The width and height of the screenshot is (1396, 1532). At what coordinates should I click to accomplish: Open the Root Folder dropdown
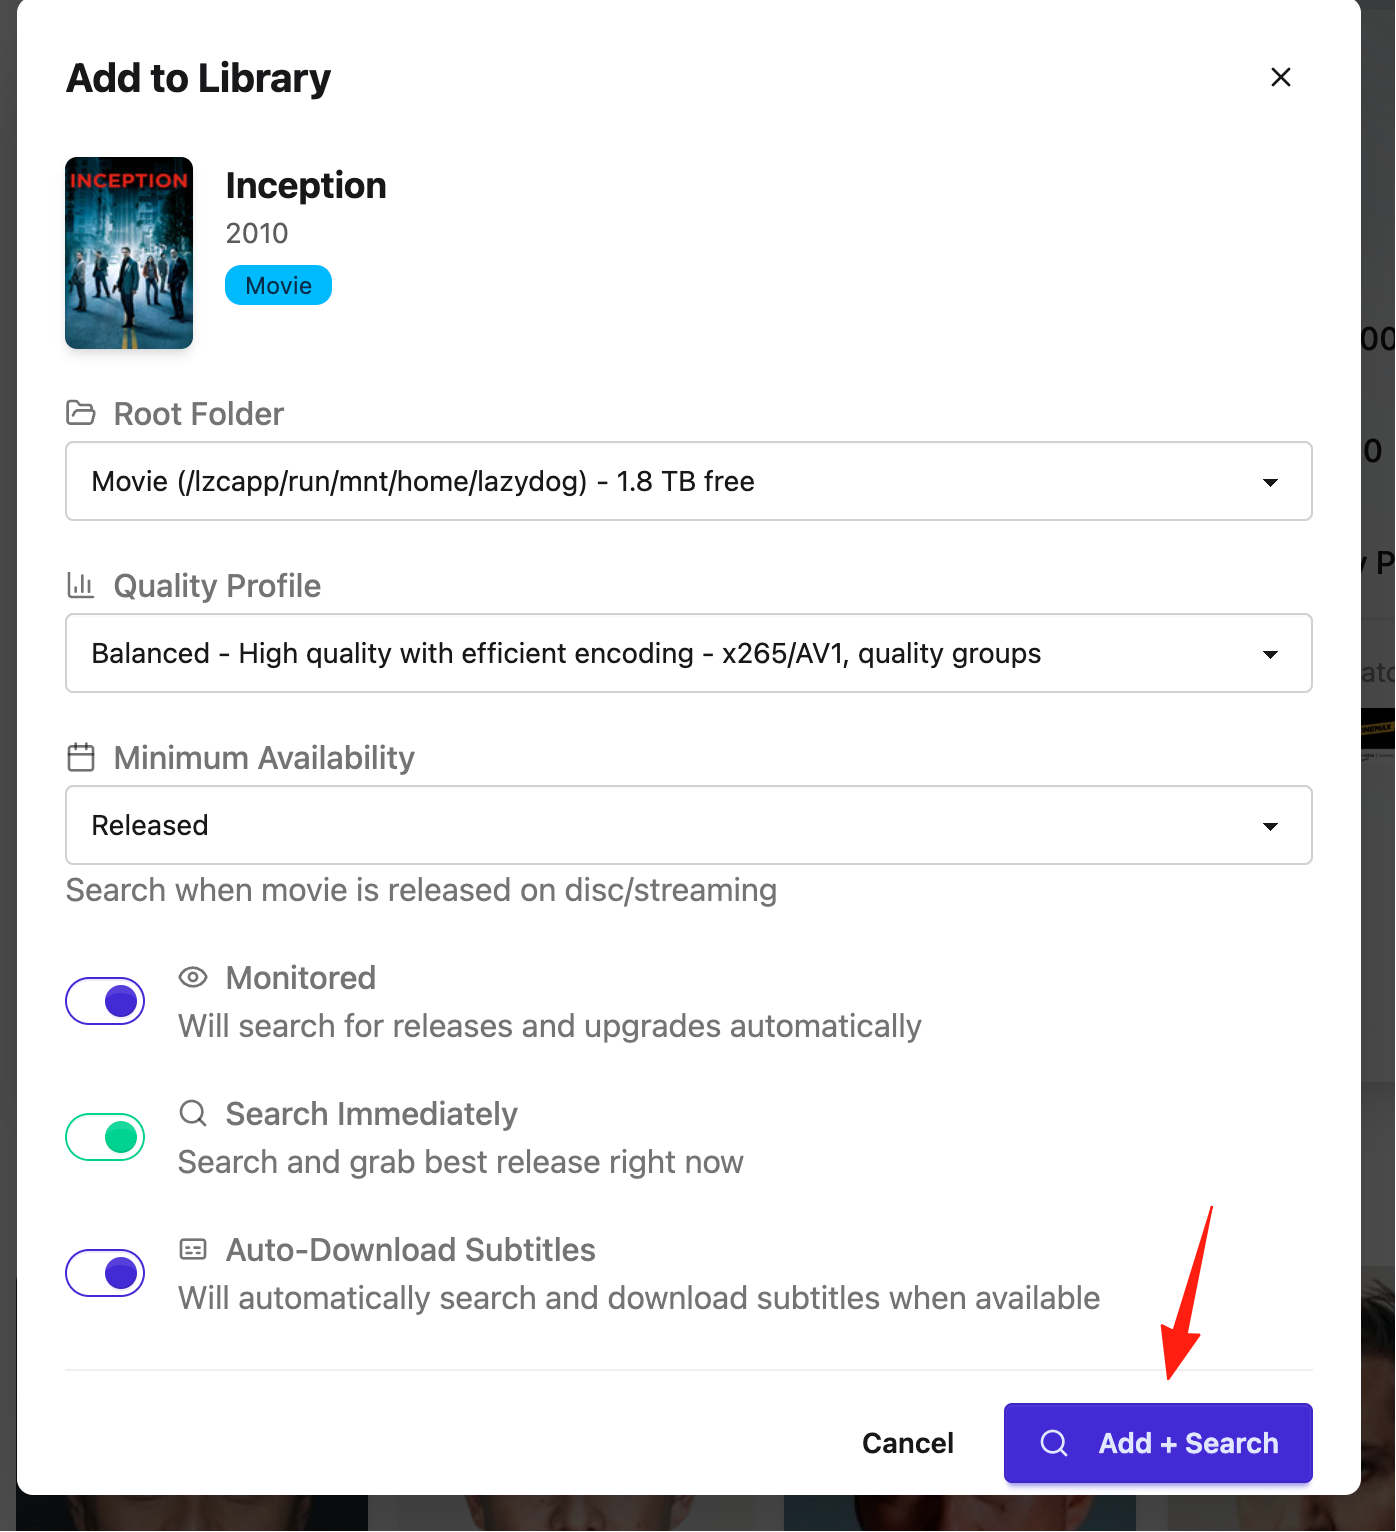(688, 481)
